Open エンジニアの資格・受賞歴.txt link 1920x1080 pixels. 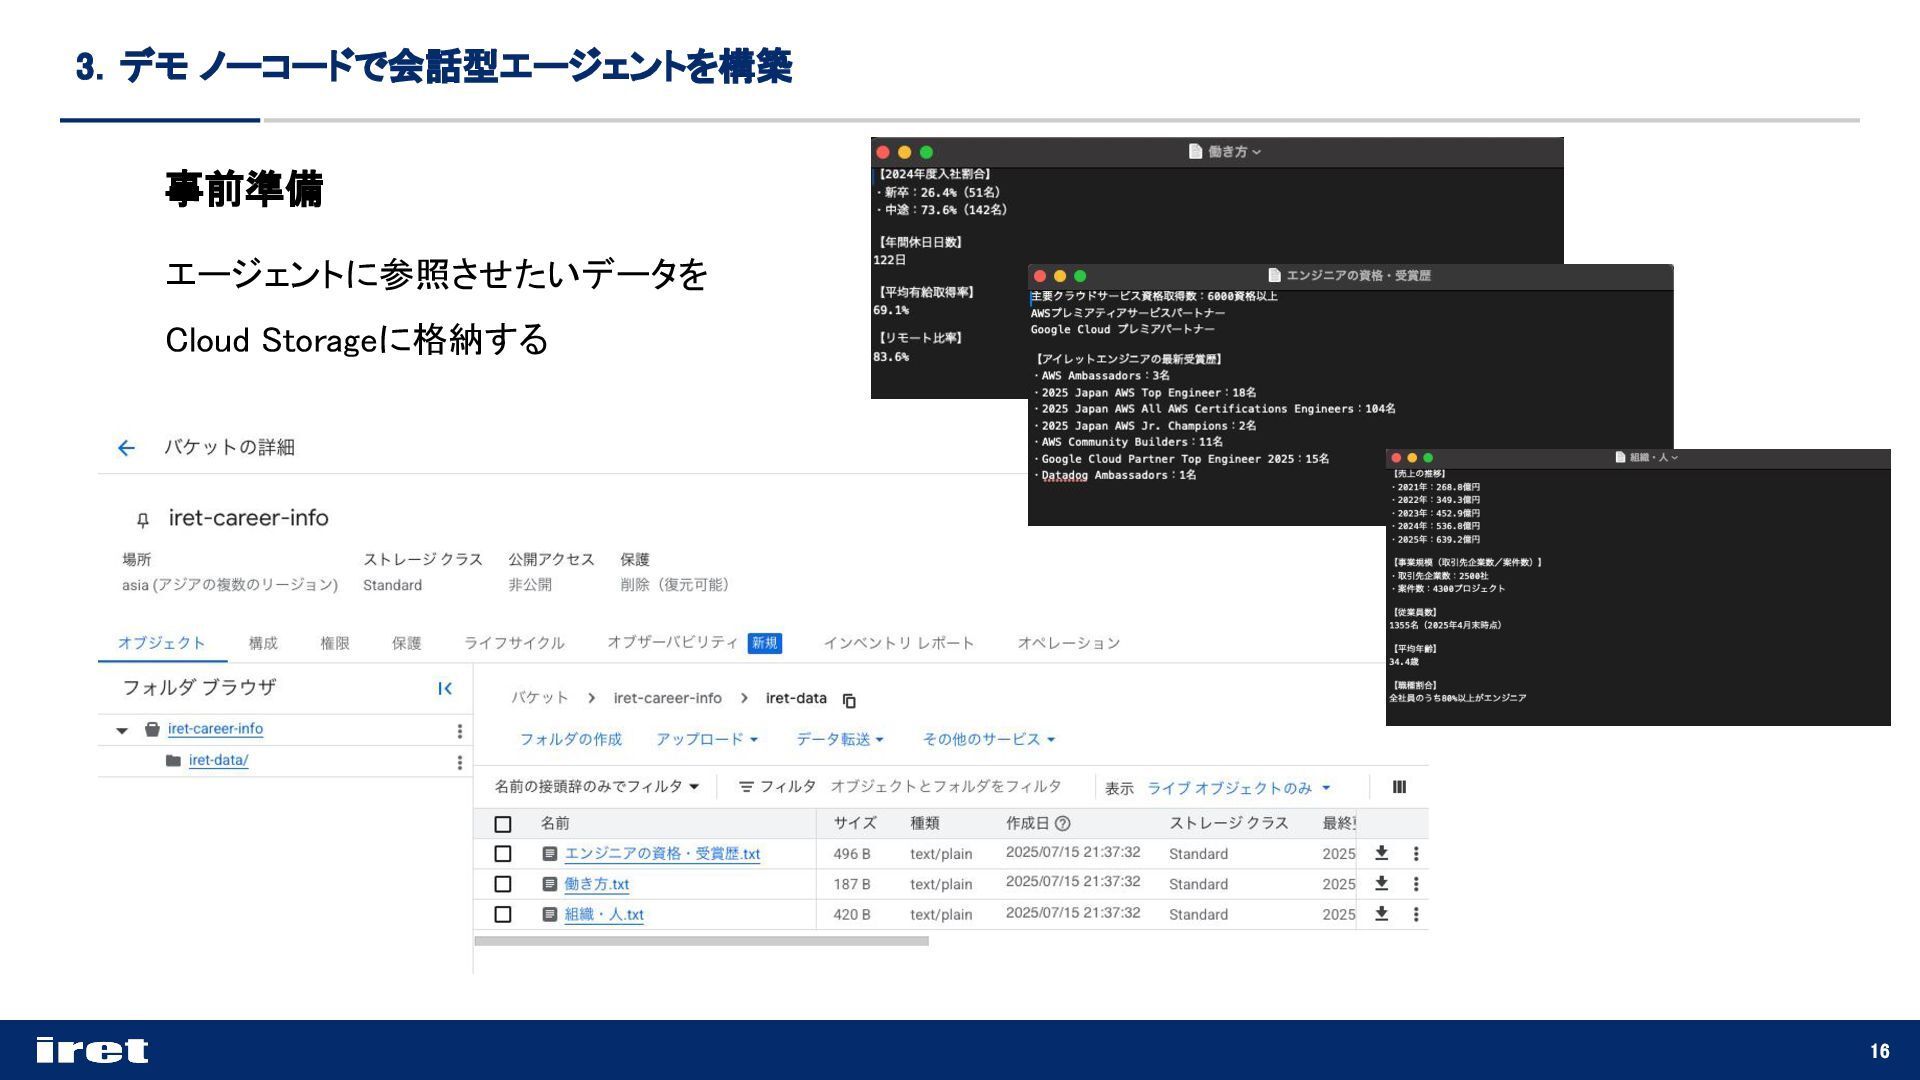click(662, 854)
